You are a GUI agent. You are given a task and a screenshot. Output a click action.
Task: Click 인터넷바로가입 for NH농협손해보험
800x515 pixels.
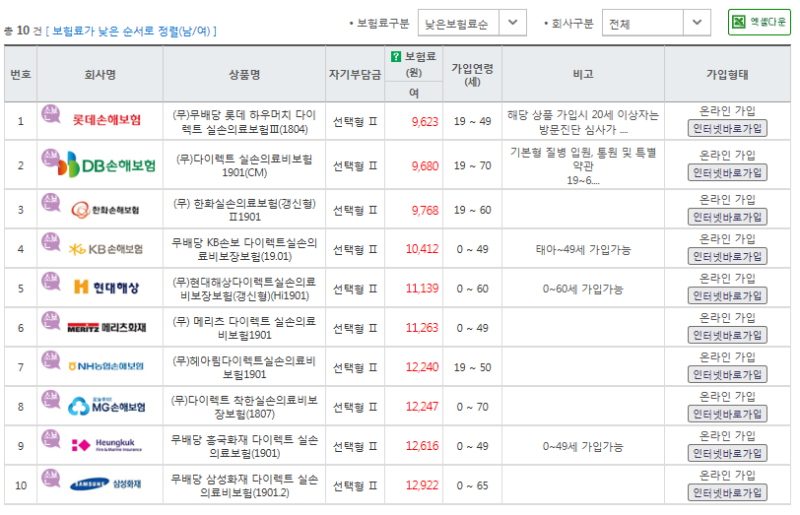[x=727, y=375]
